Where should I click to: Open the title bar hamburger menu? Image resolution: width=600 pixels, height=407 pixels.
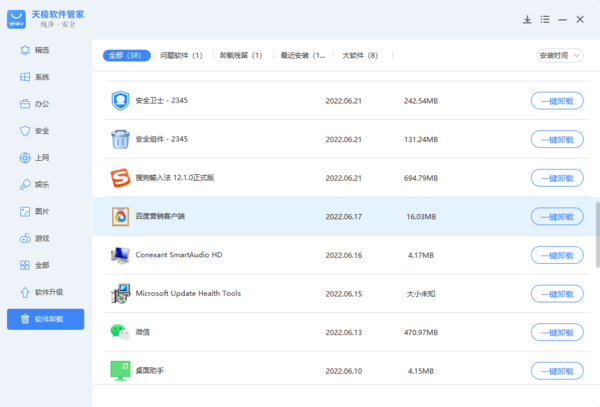point(544,19)
